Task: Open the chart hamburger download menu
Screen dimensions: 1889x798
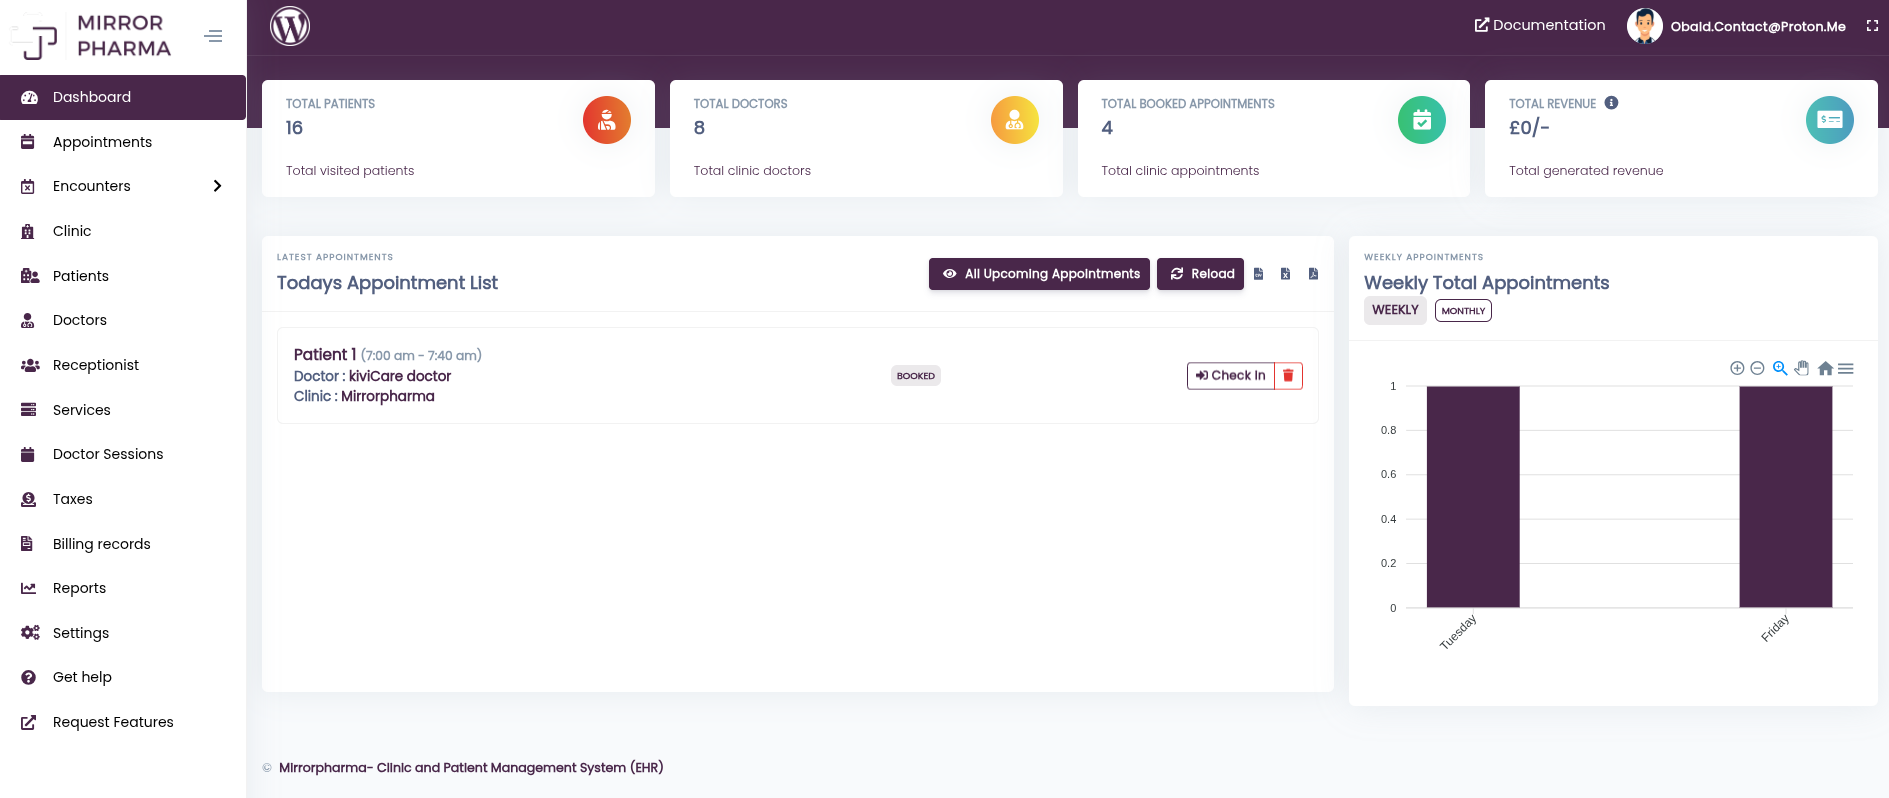Action: coord(1846,369)
